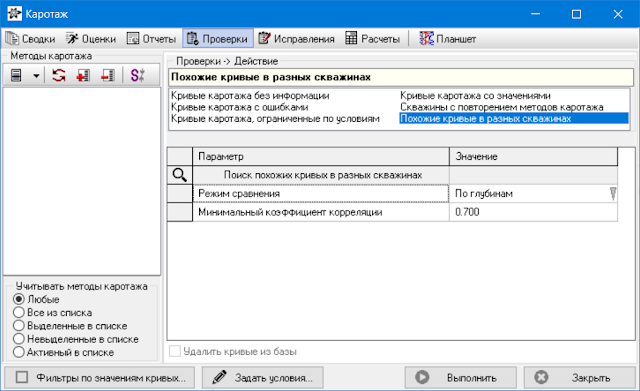The height and width of the screenshot is (391, 640).
Task: Click the red refresh arrows icon
Action: 59,76
